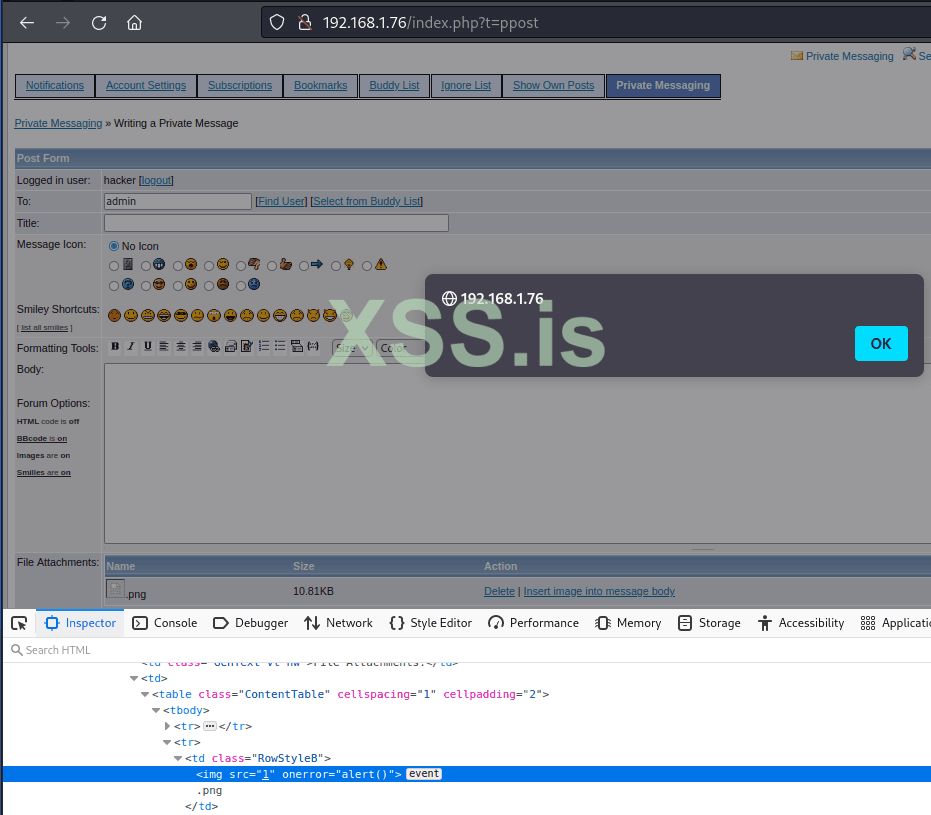
Task: Open the Memory tab
Action: 628,623
